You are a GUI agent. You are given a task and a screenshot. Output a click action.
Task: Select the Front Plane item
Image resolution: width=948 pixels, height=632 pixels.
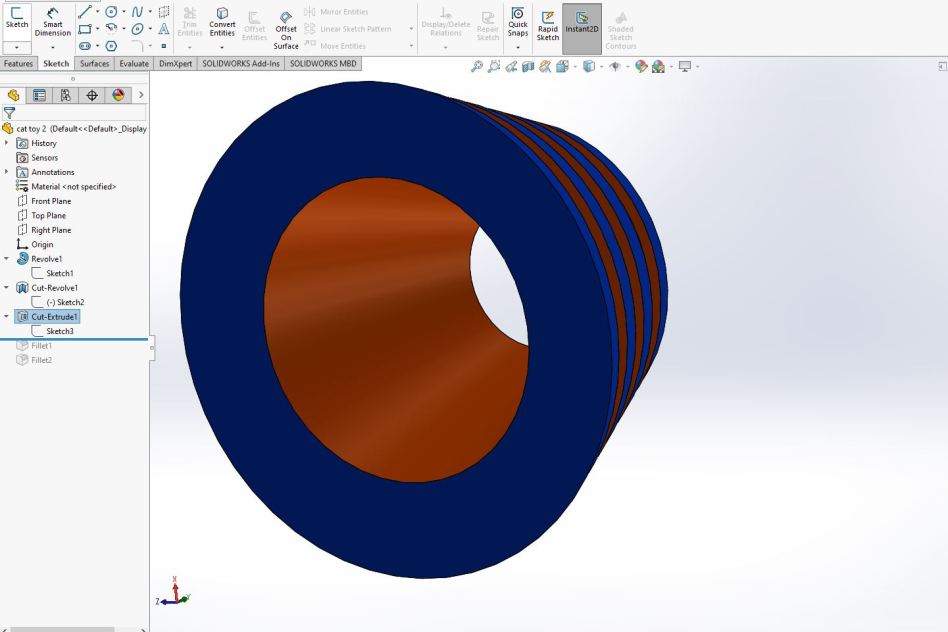[50, 201]
